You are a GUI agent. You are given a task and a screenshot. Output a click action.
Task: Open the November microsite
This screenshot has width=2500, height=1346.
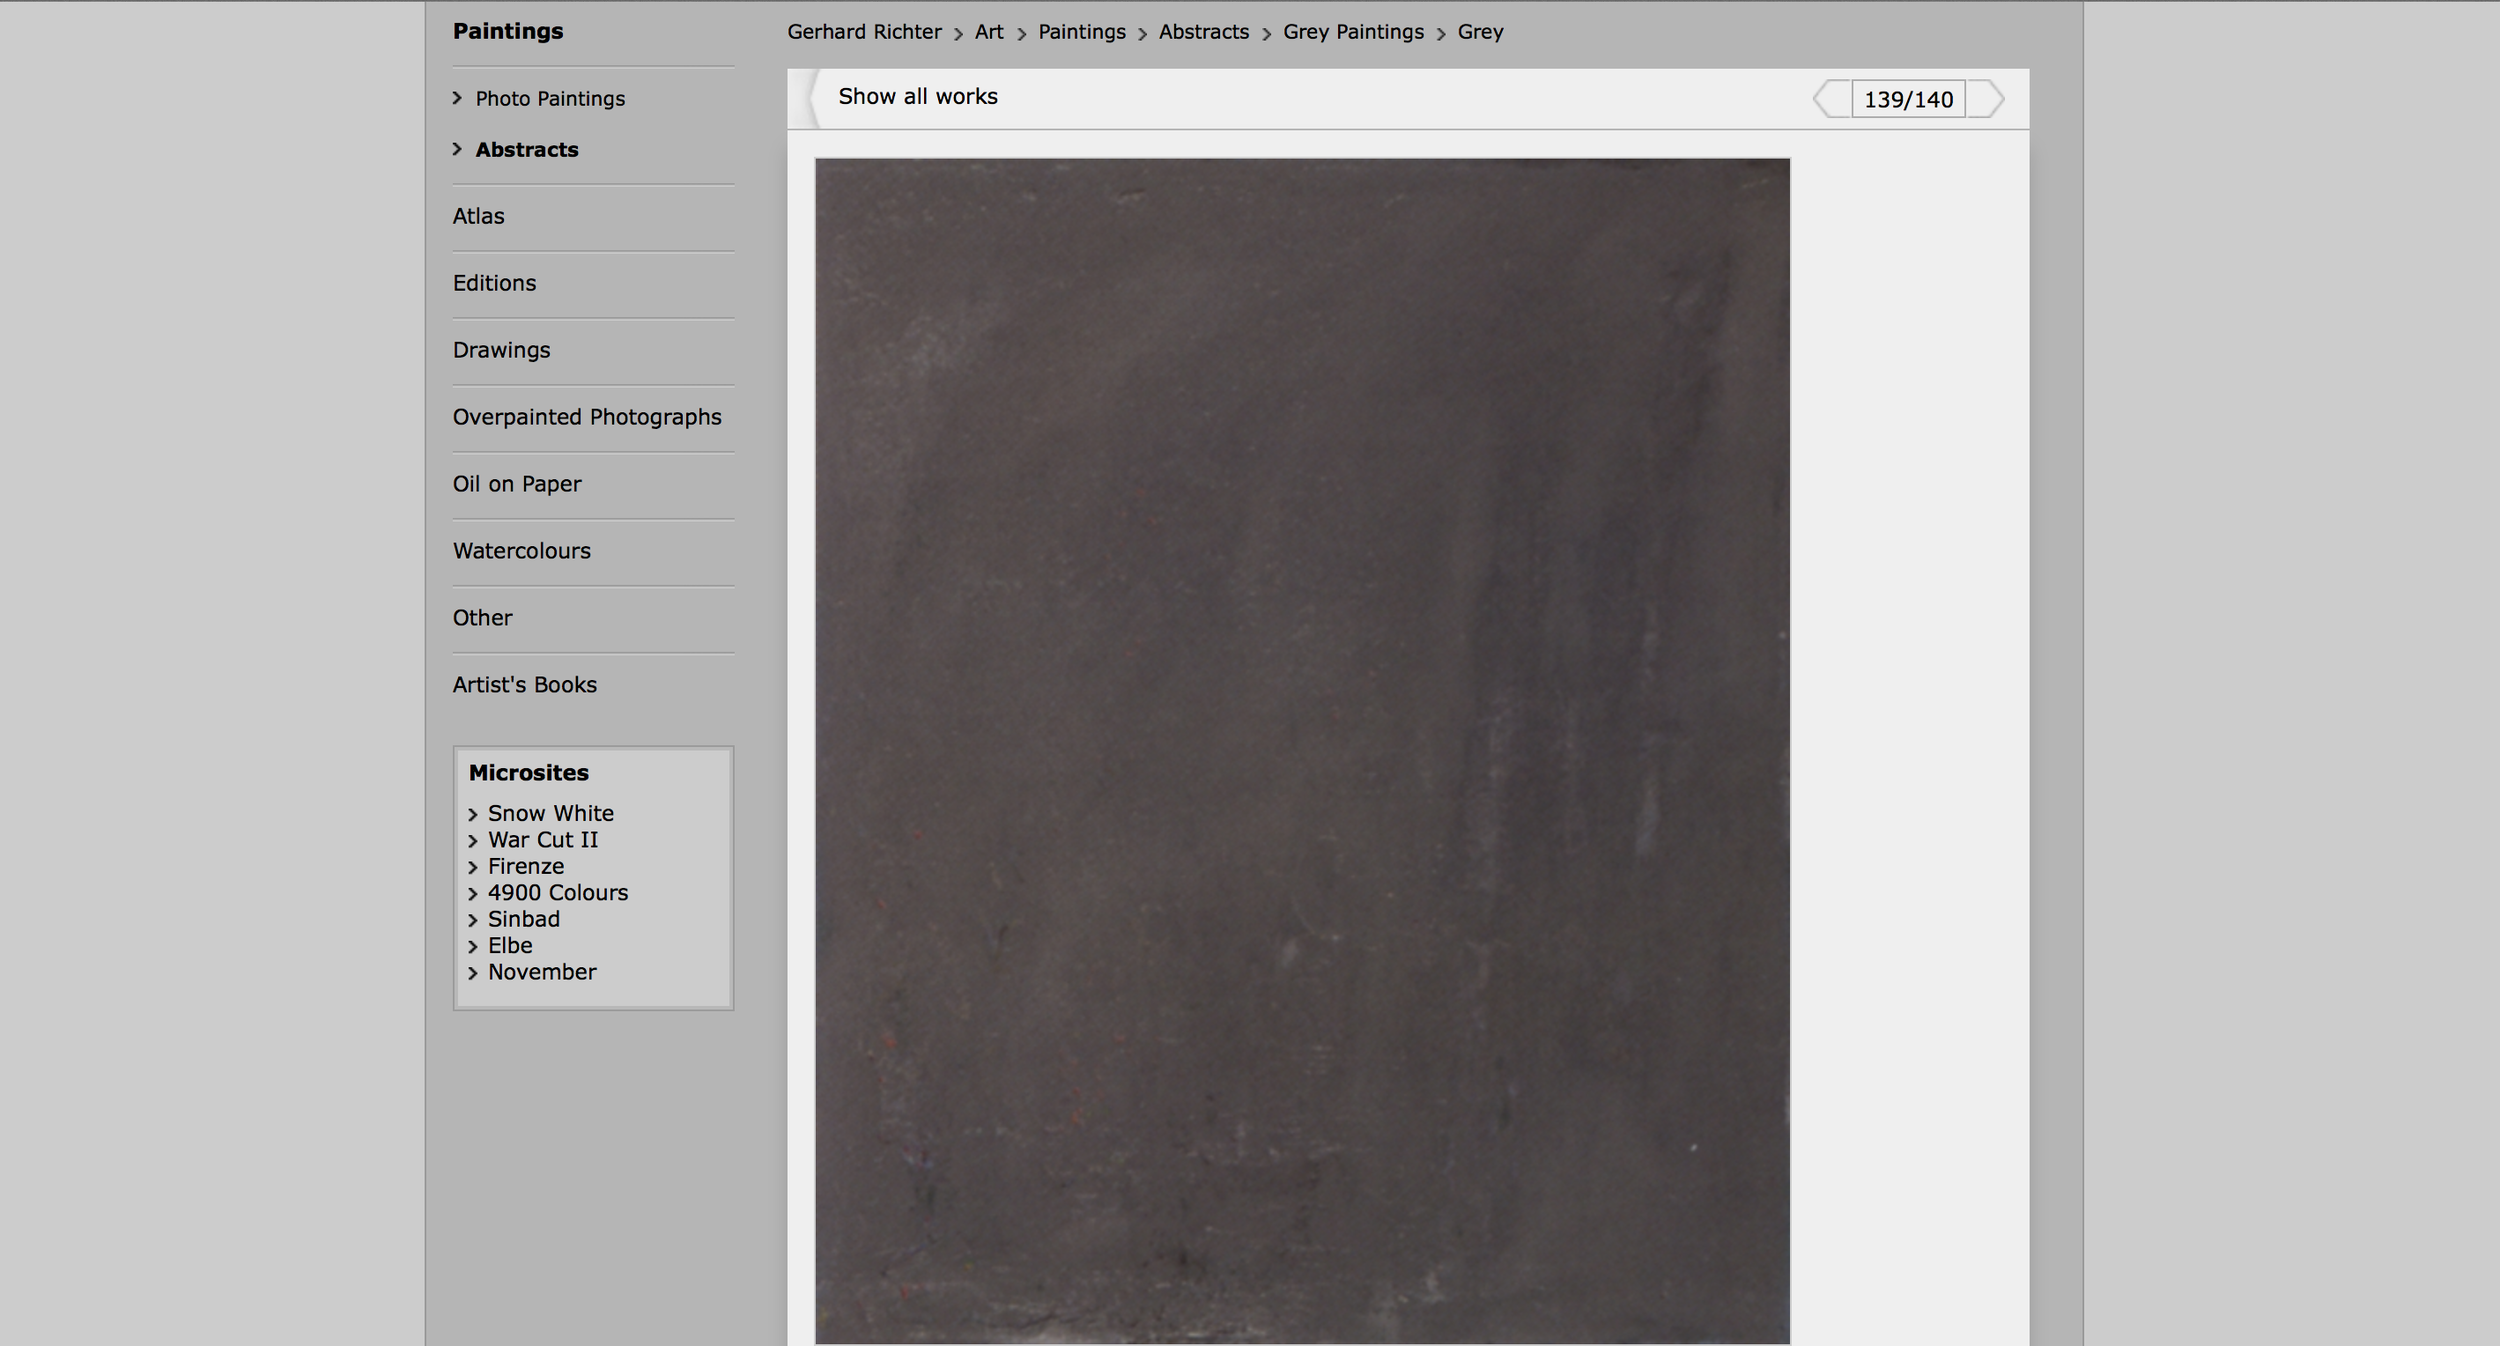click(542, 972)
